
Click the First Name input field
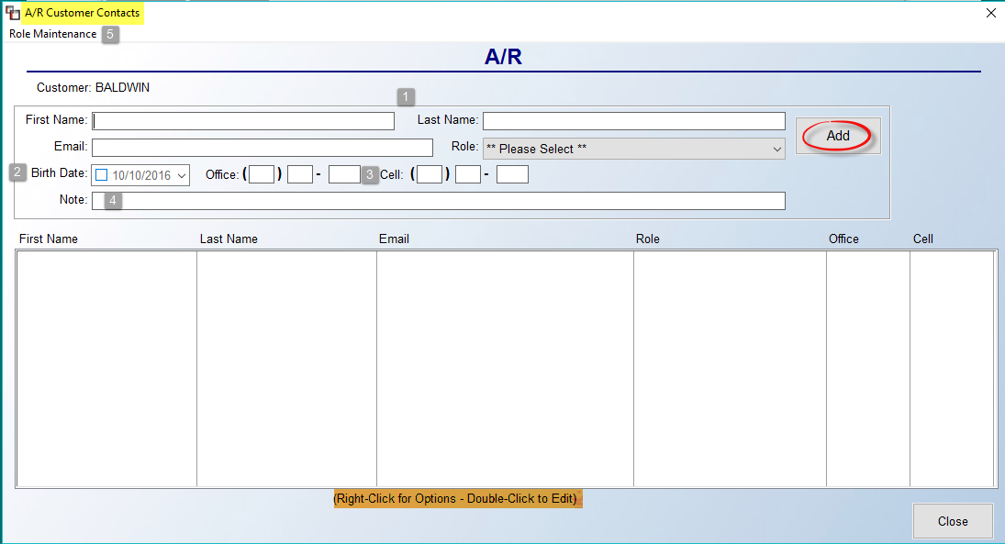[244, 121]
